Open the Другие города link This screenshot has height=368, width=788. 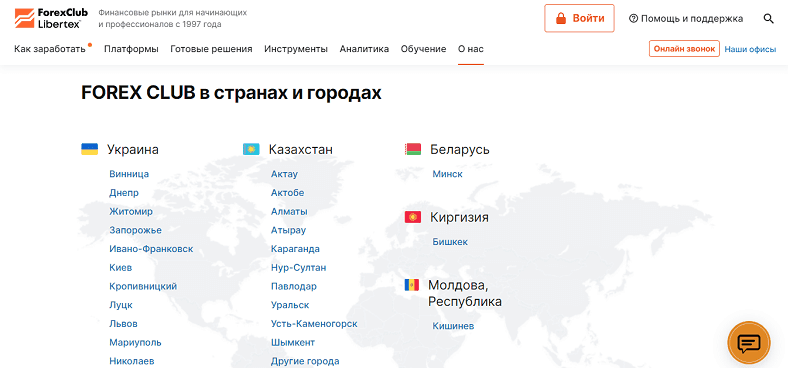click(x=305, y=361)
